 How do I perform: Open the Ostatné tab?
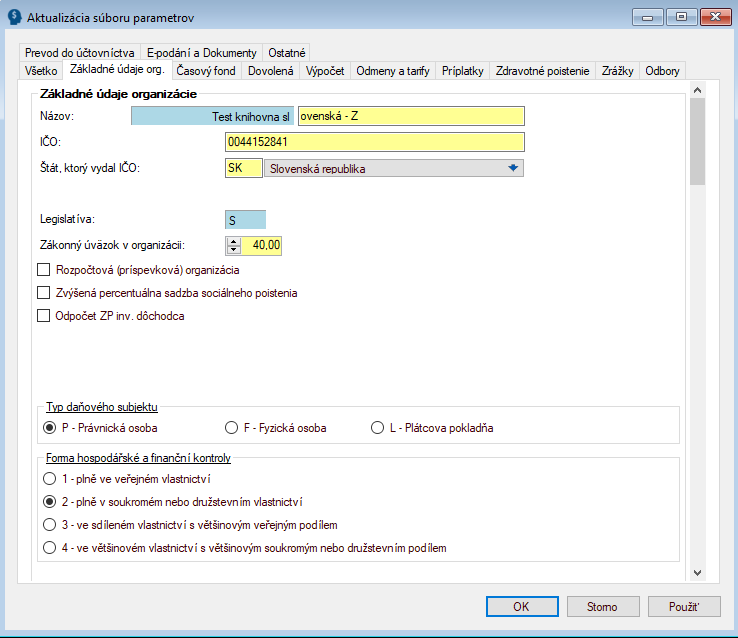pyautogui.click(x=287, y=52)
